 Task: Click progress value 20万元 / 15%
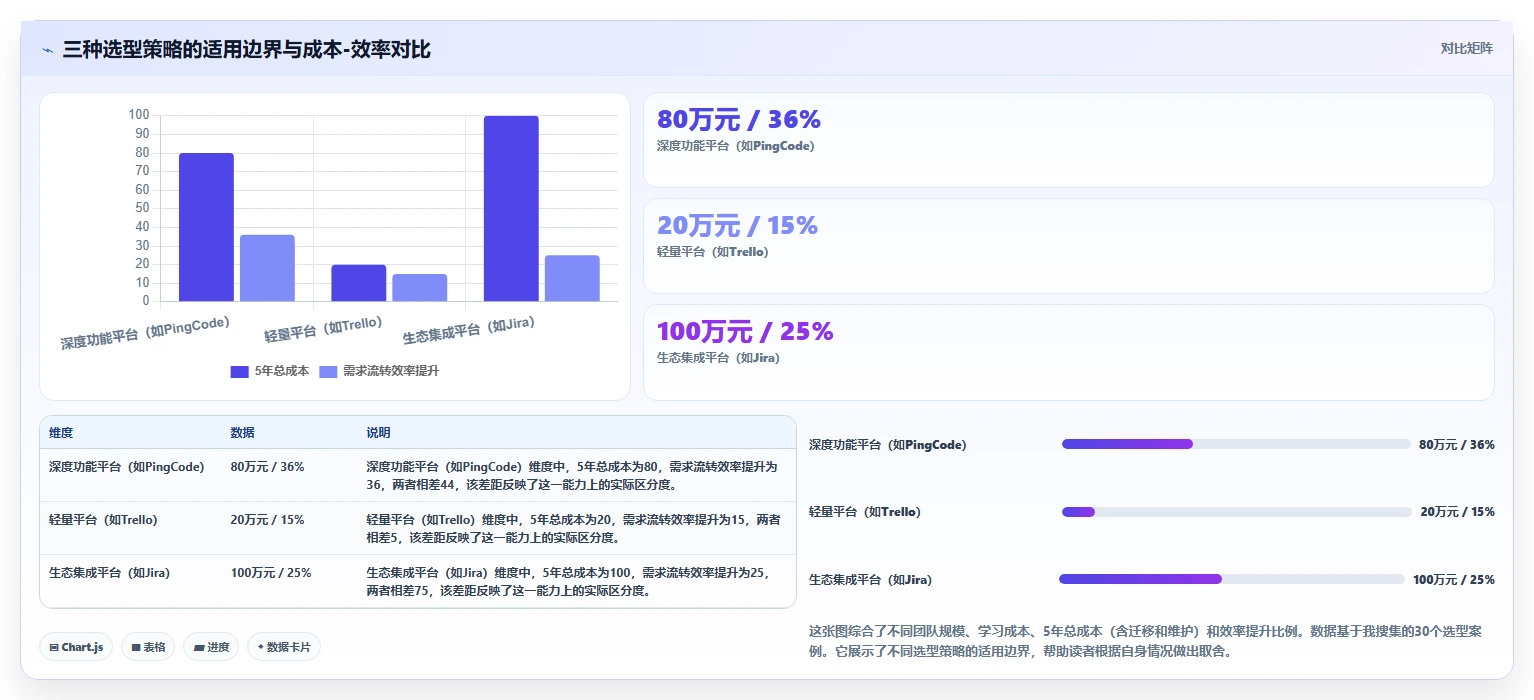[1457, 512]
